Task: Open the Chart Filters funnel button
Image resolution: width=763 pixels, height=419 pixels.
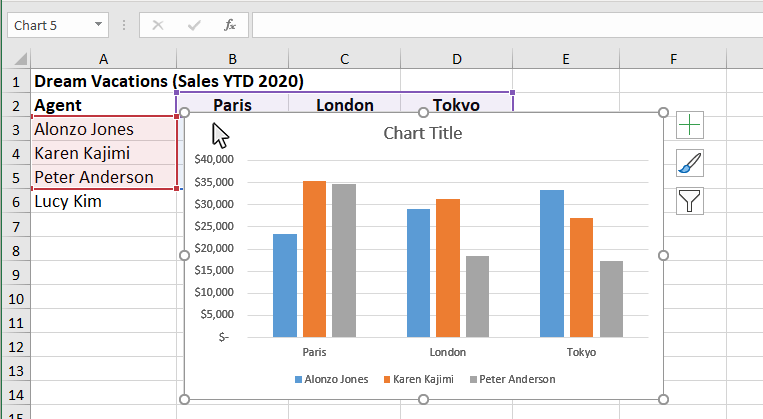Action: point(690,201)
